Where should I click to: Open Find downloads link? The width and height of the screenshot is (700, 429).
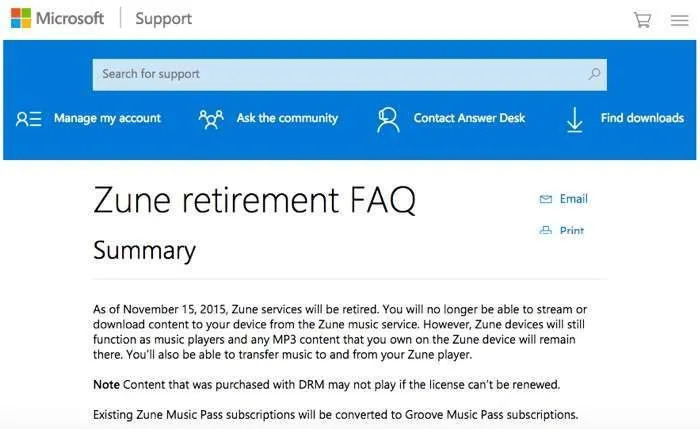[642, 118]
